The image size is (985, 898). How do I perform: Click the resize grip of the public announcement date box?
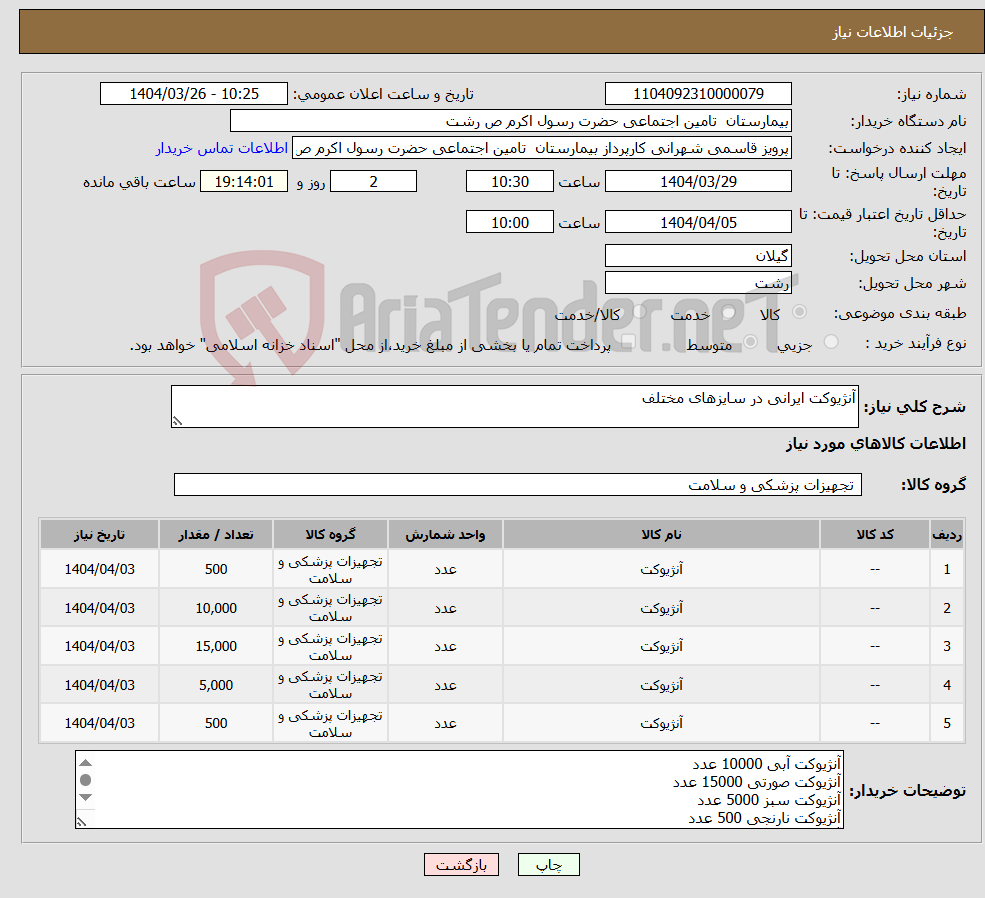coord(107,100)
